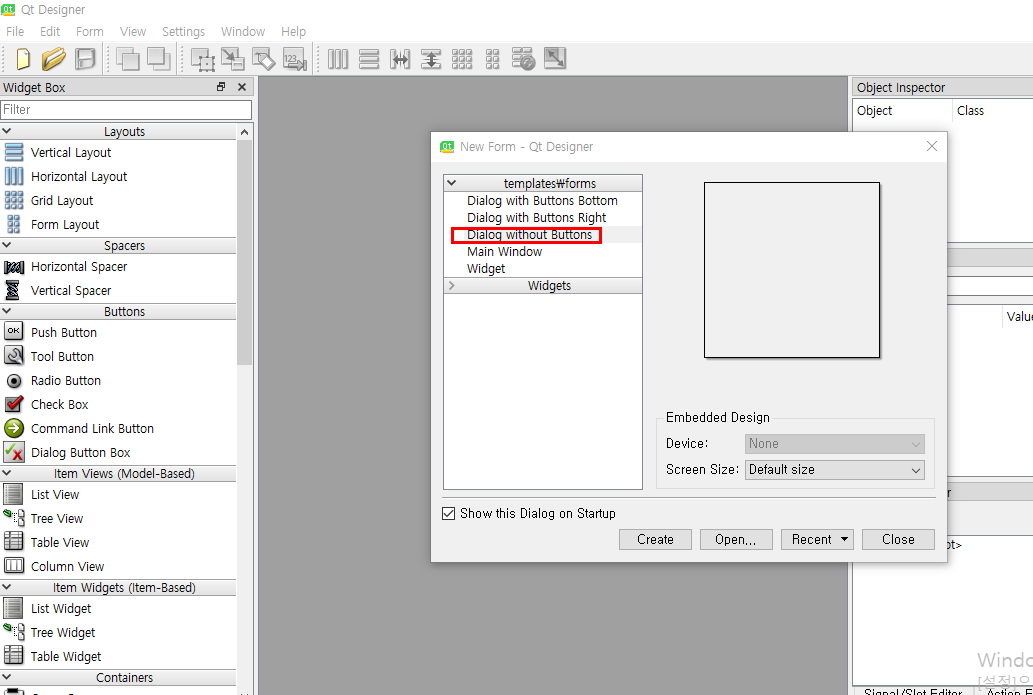Open the Recent files dropdown button
Image resolution: width=1033 pixels, height=695 pixels.
[x=818, y=540]
